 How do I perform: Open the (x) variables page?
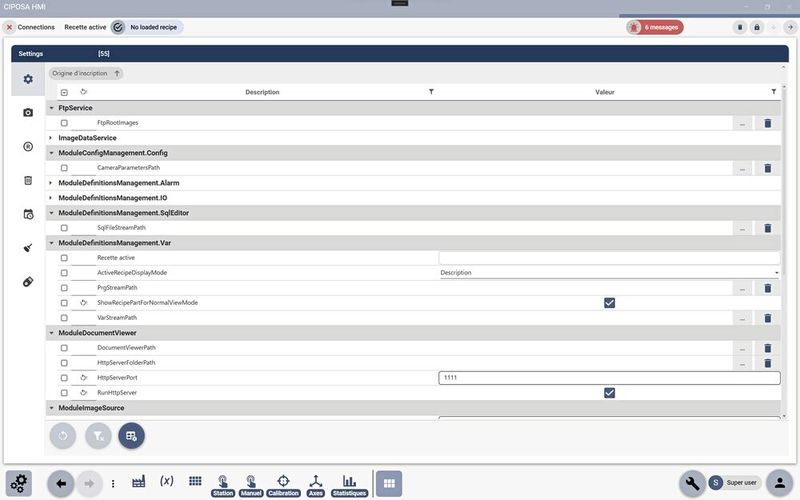[x=167, y=481]
